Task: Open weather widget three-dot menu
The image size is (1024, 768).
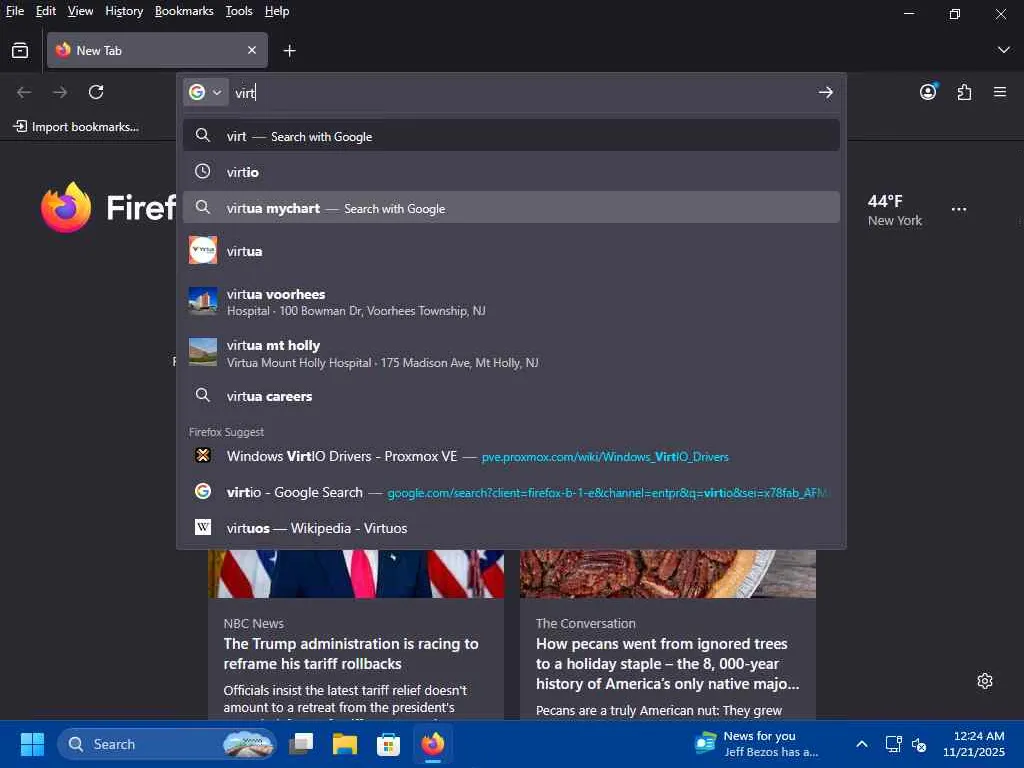Action: pyautogui.click(x=958, y=210)
